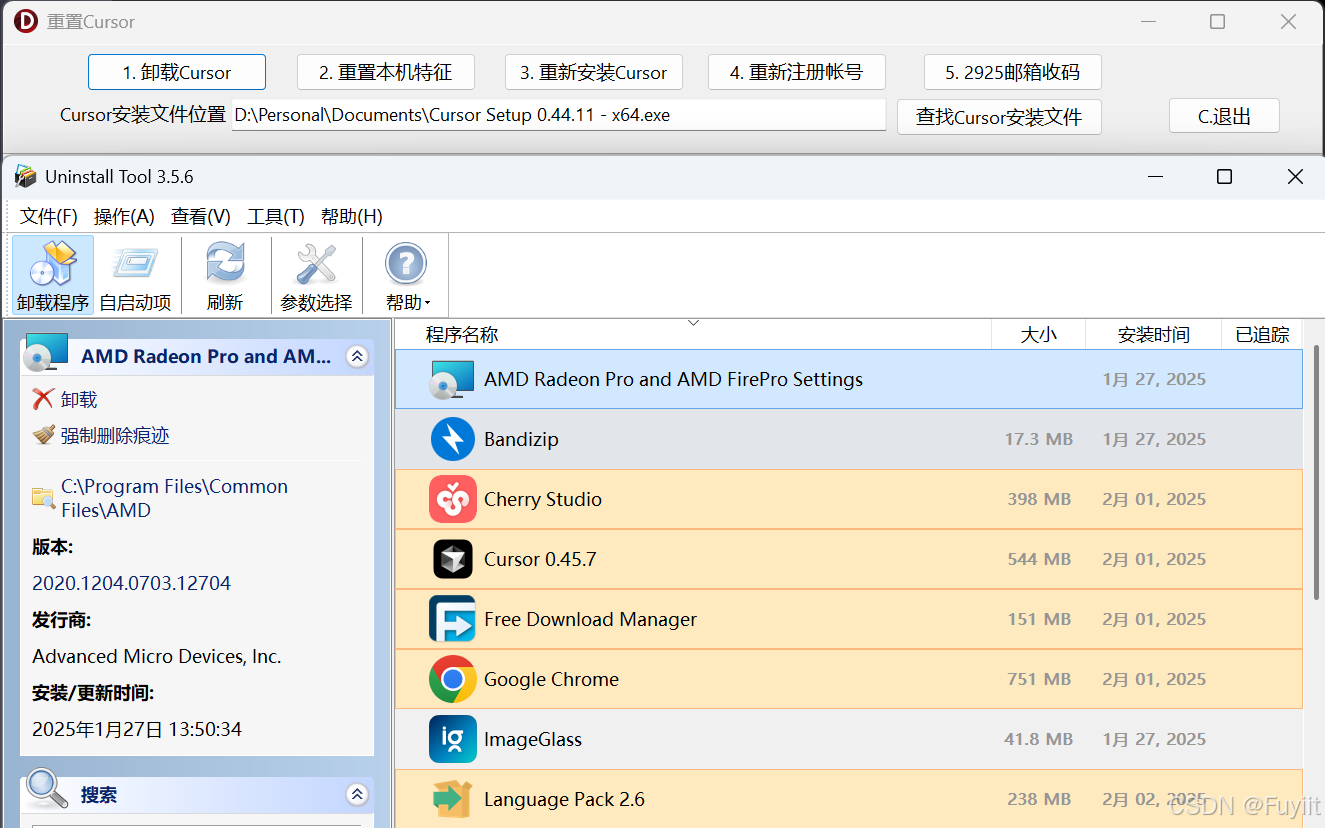The height and width of the screenshot is (828, 1325).
Task: Click the AMD monitor icon in details header
Action: (46, 354)
